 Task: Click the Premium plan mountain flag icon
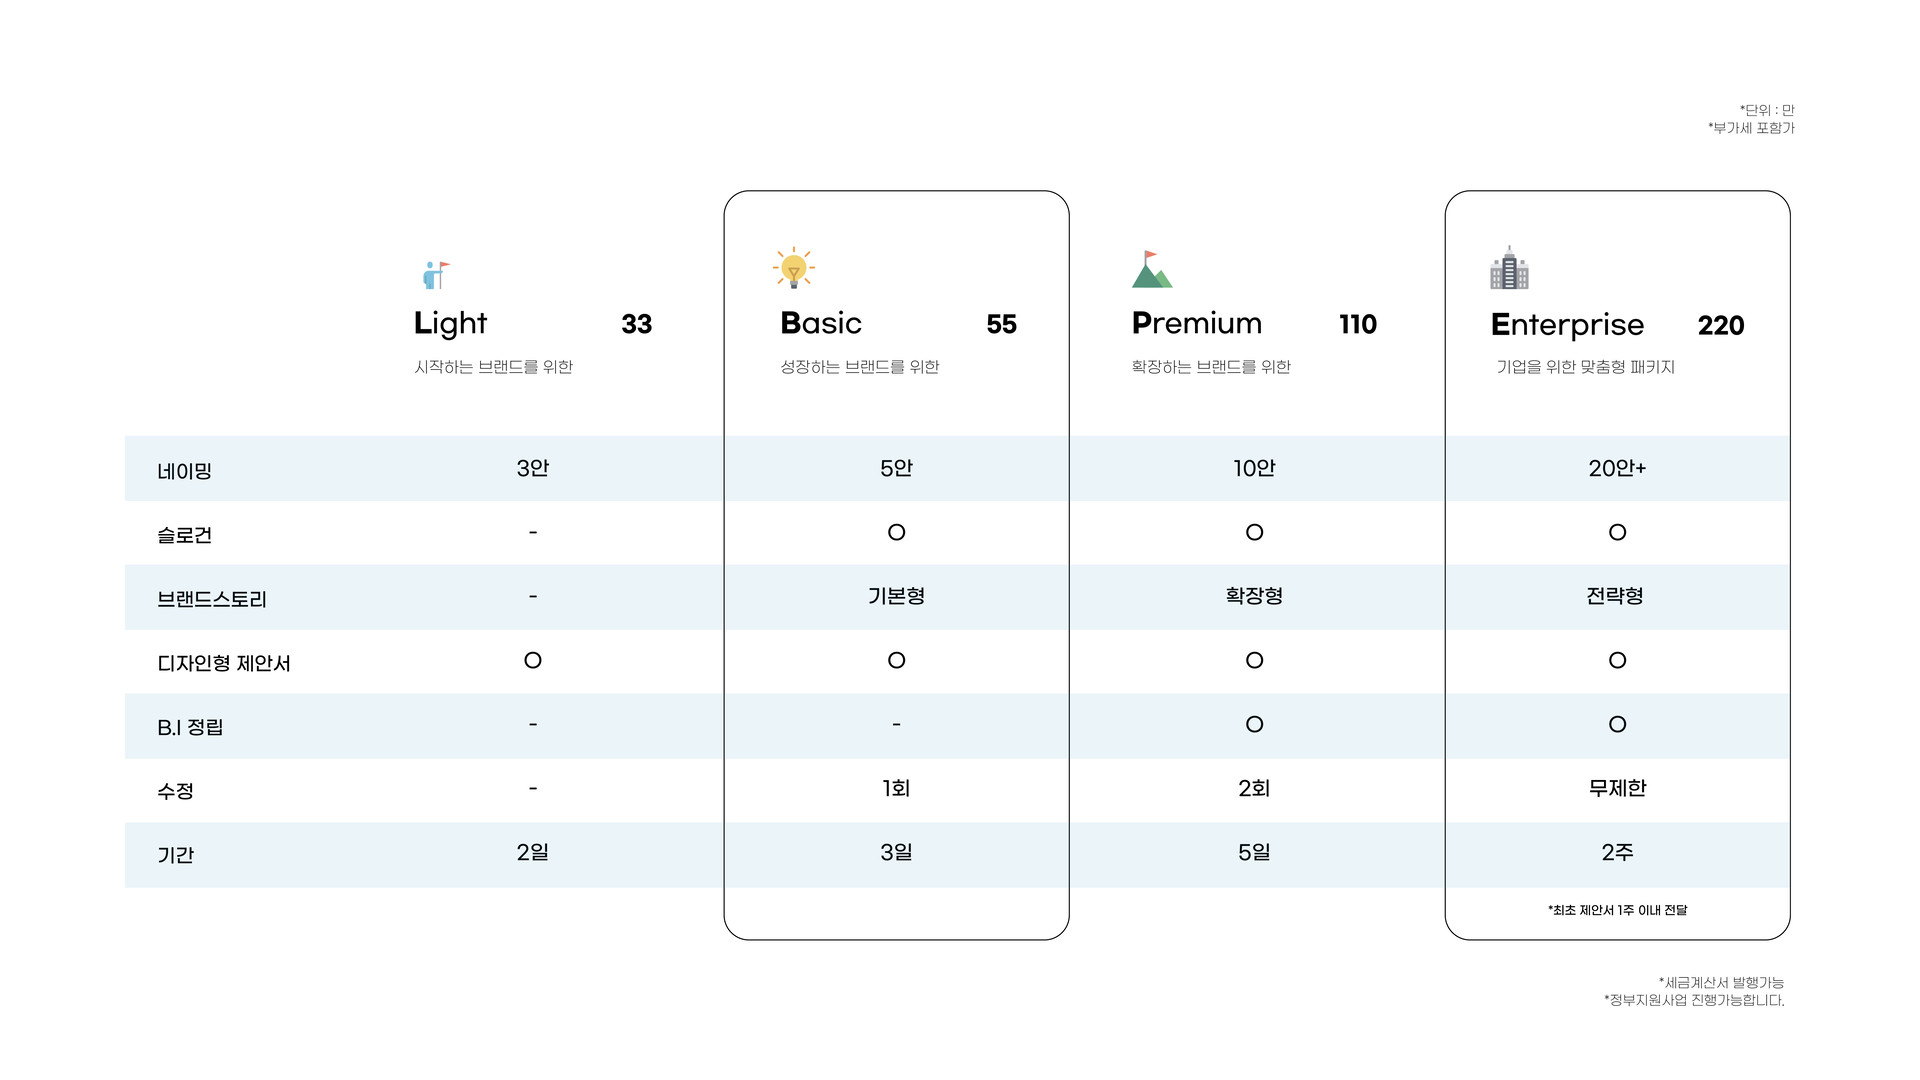[x=1151, y=270]
